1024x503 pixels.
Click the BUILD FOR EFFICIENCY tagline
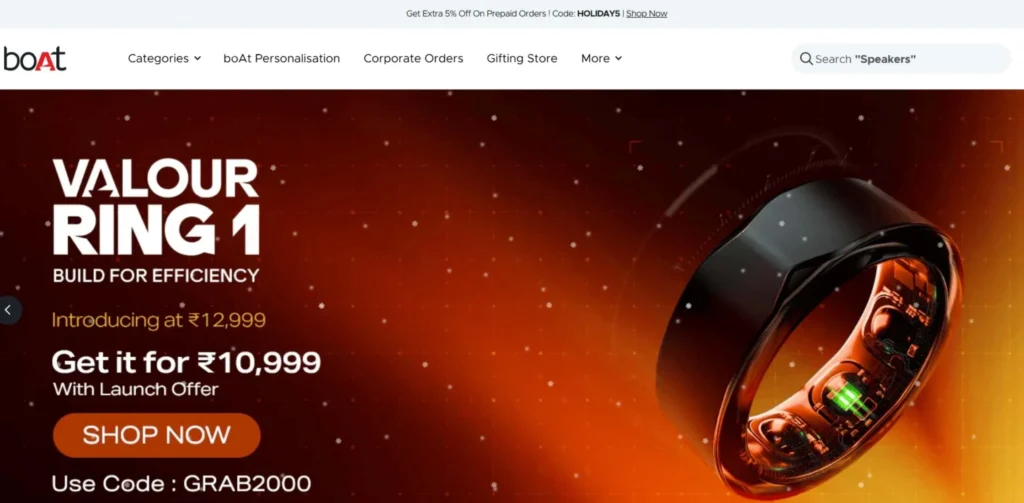click(156, 275)
